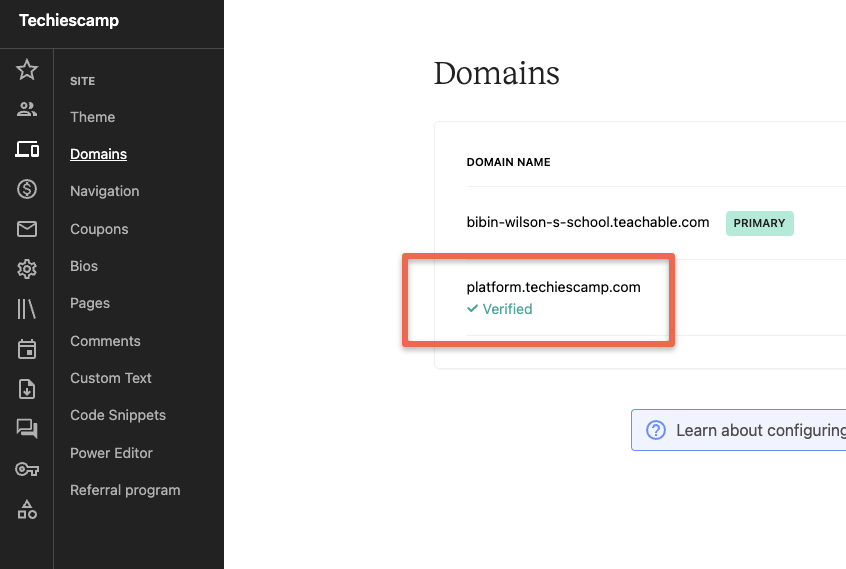Open the Comments section
This screenshot has width=846, height=569.
[x=105, y=341]
